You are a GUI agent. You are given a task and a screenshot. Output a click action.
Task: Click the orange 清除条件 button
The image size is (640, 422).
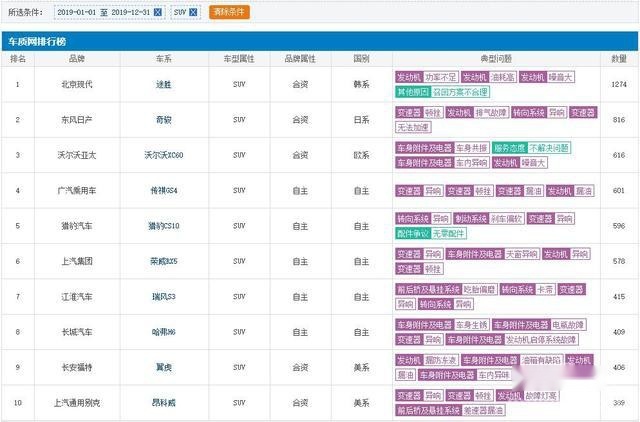229,12
